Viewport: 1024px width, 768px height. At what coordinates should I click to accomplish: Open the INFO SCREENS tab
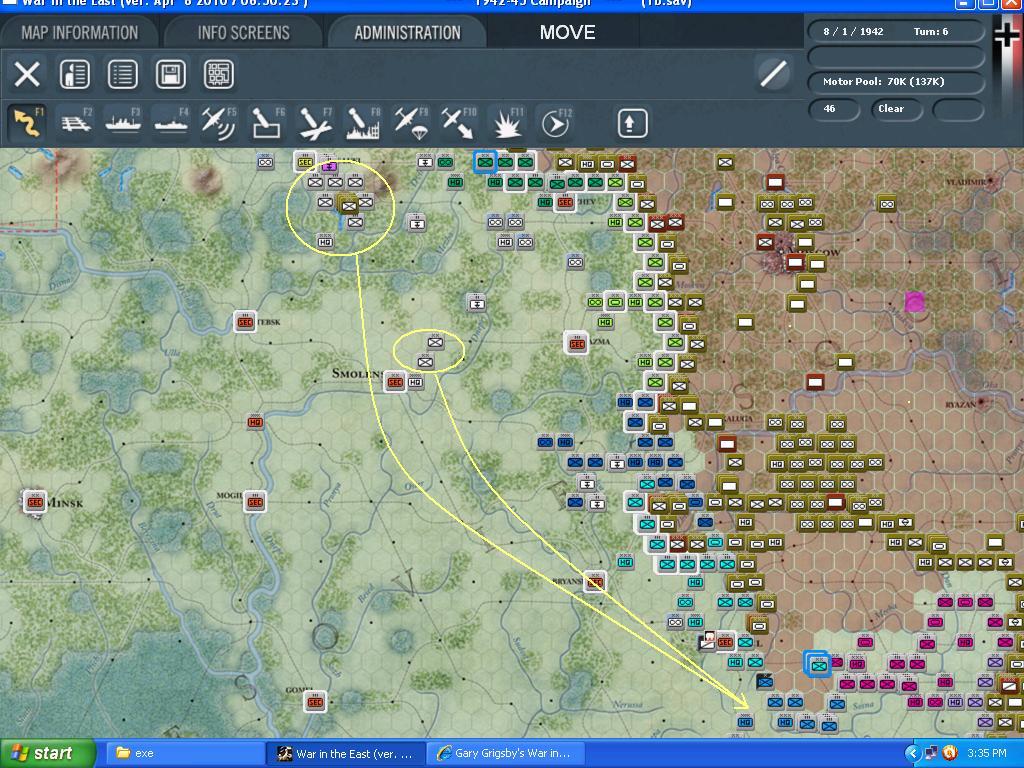point(244,33)
